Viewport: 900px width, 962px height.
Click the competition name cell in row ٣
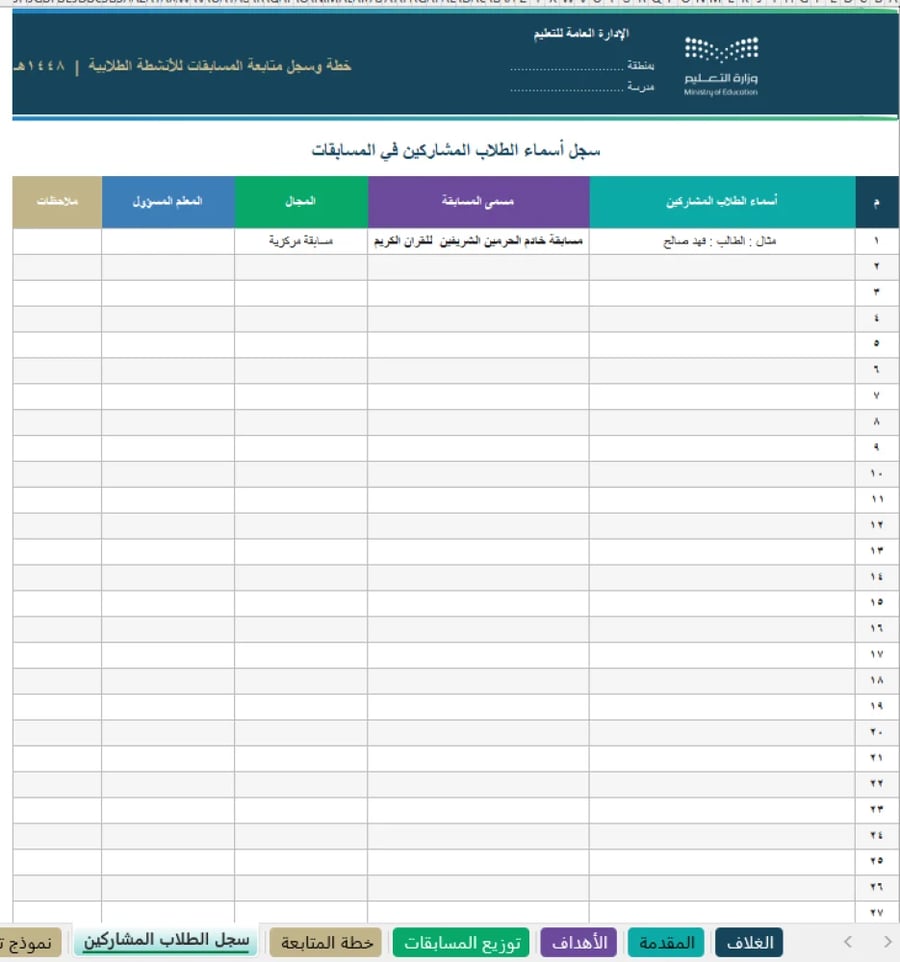(x=479, y=293)
